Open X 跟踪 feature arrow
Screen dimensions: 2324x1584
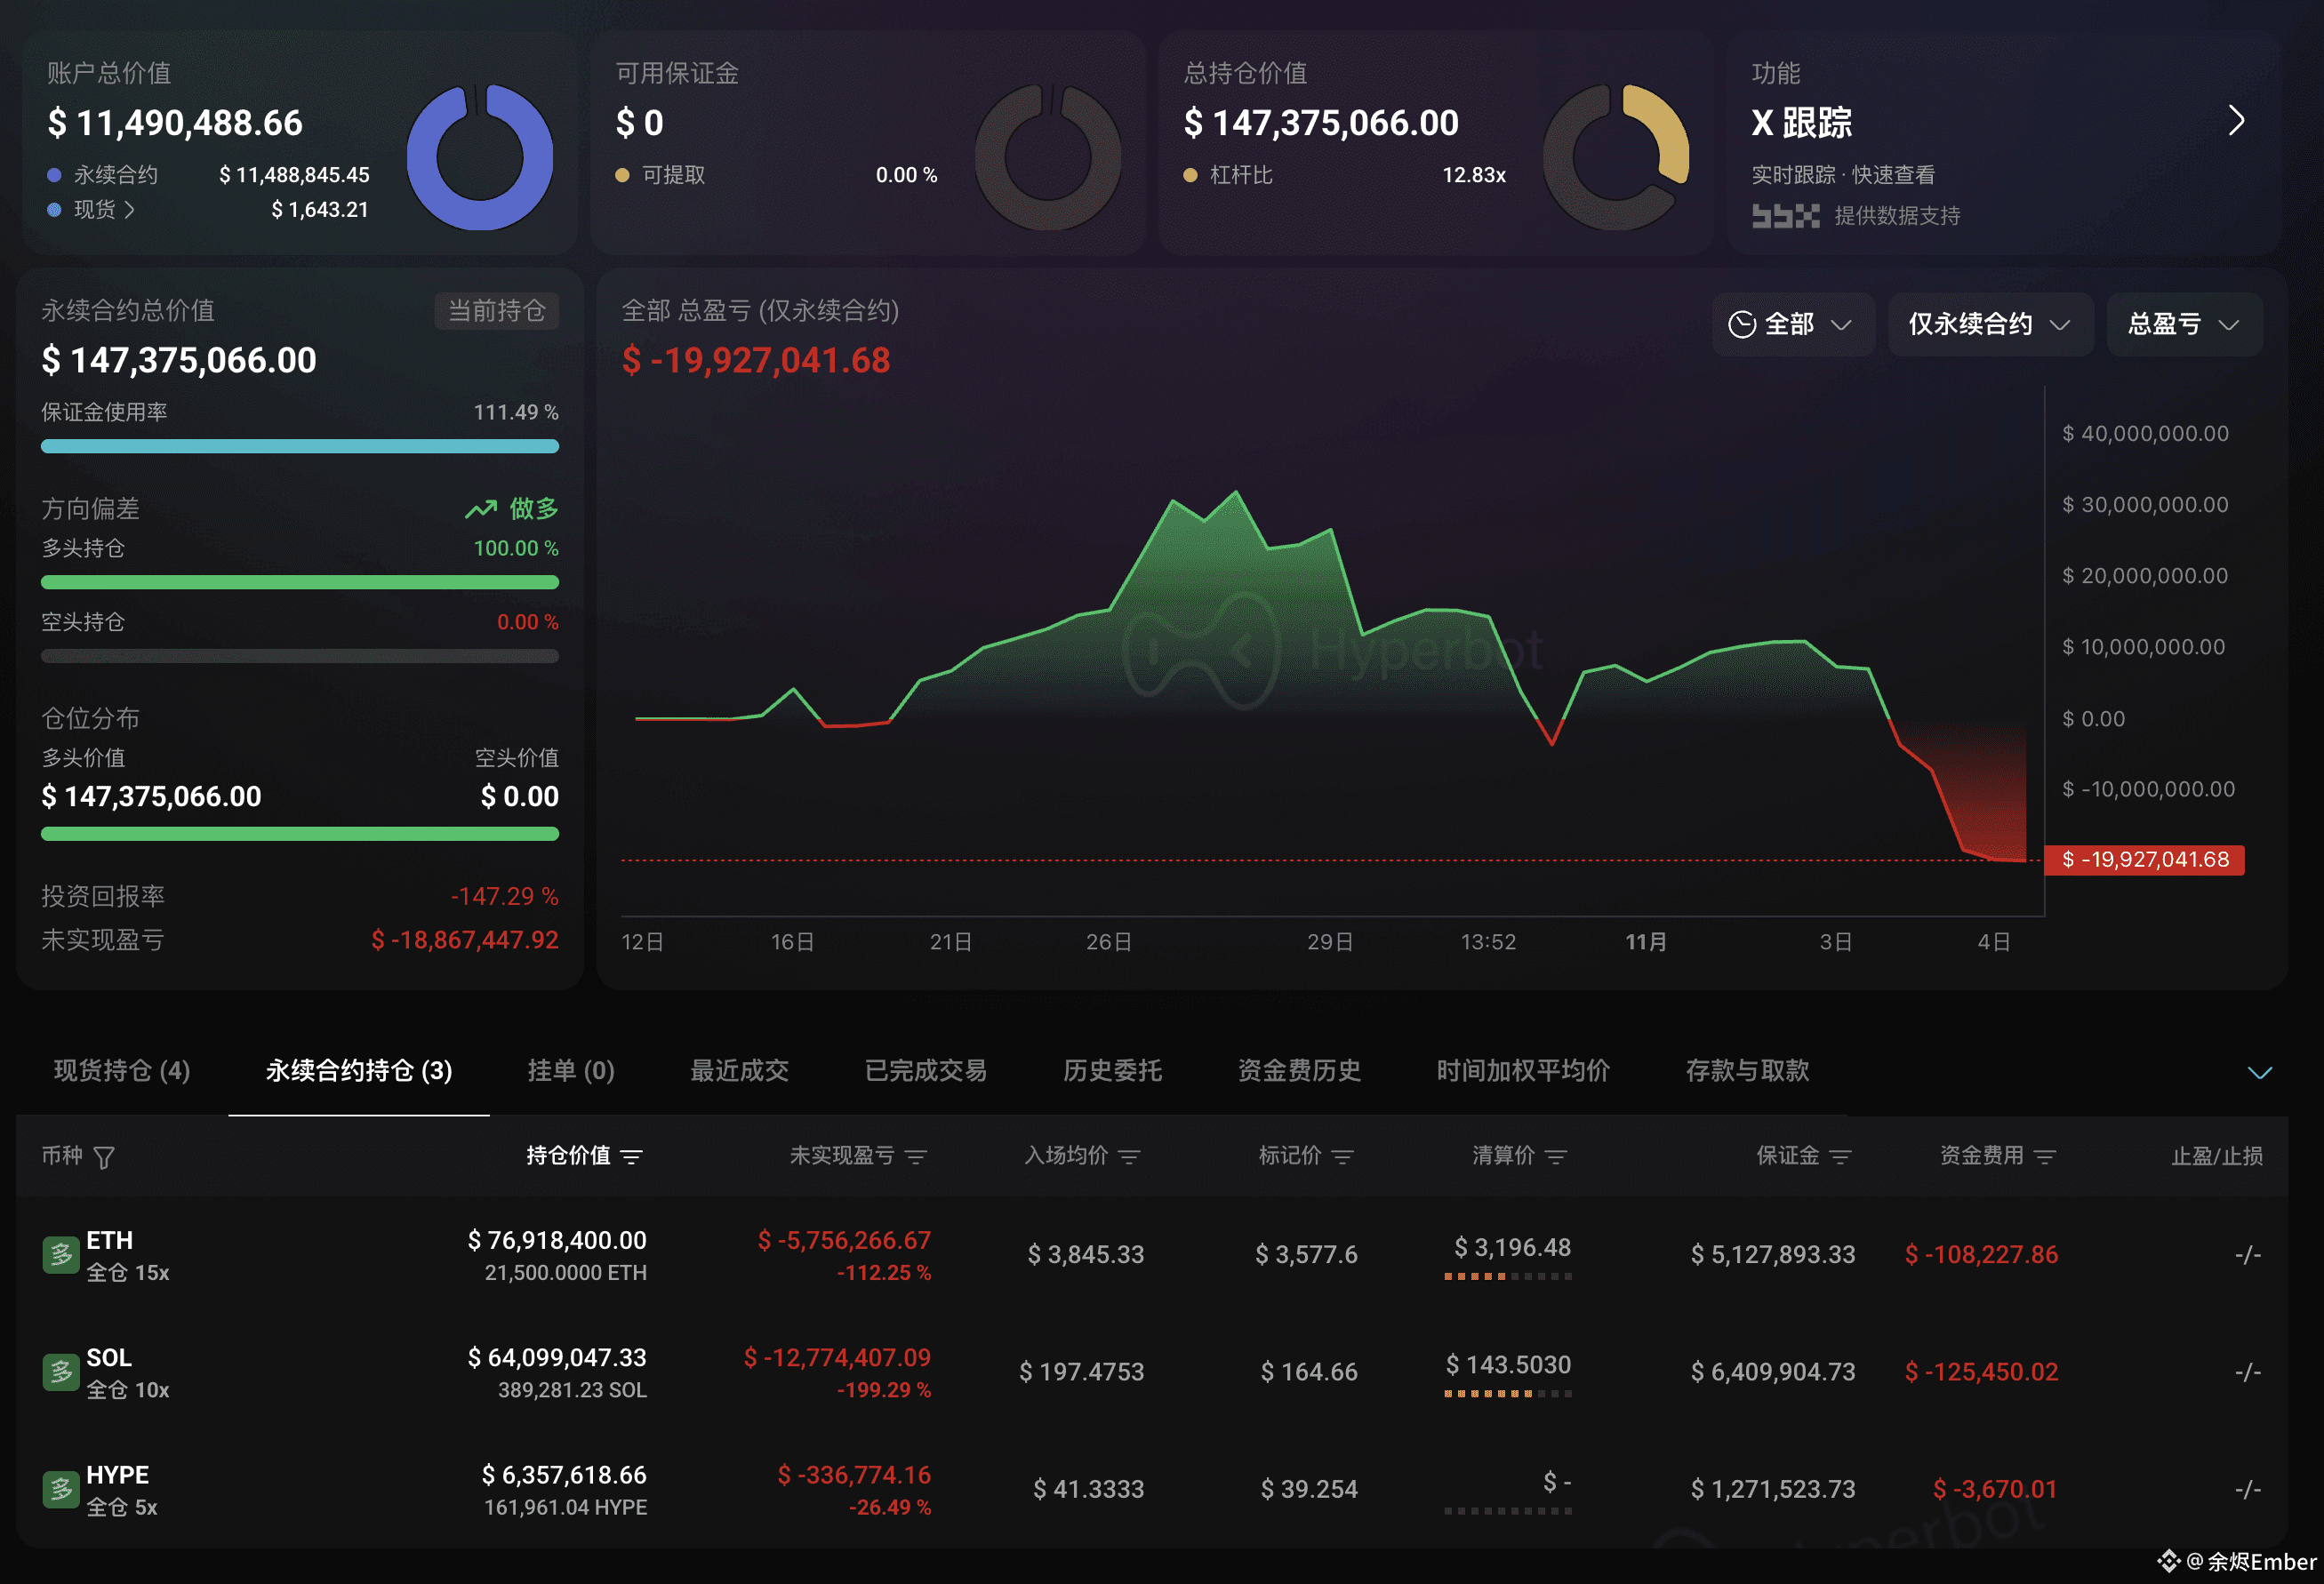pyautogui.click(x=2237, y=121)
